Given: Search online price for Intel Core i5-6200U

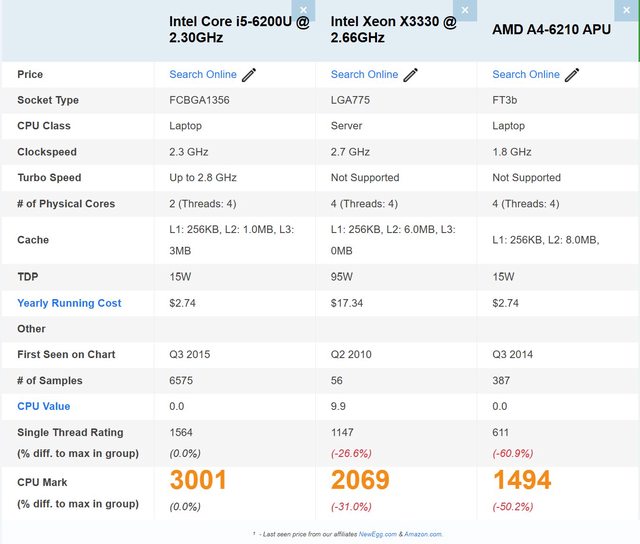Looking at the screenshot, I should (203, 74).
